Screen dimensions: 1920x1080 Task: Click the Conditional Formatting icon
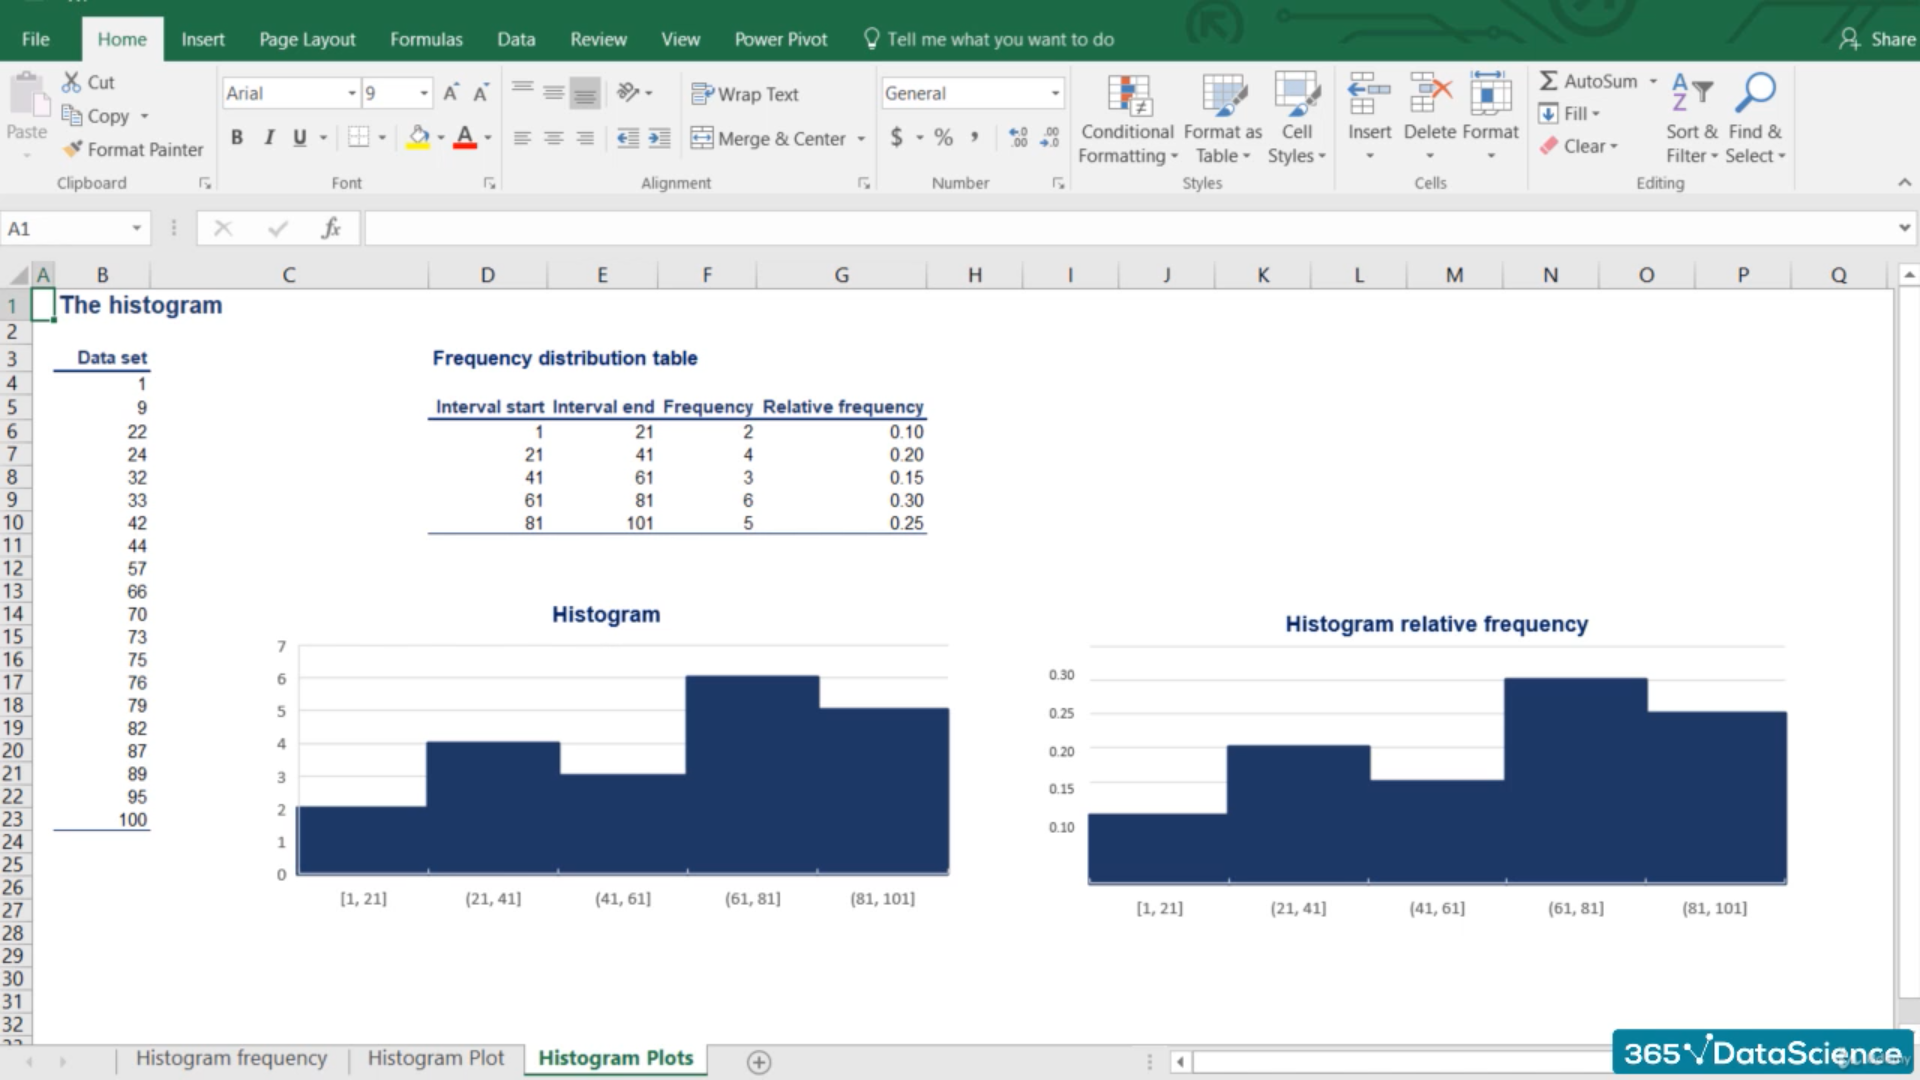point(1128,96)
